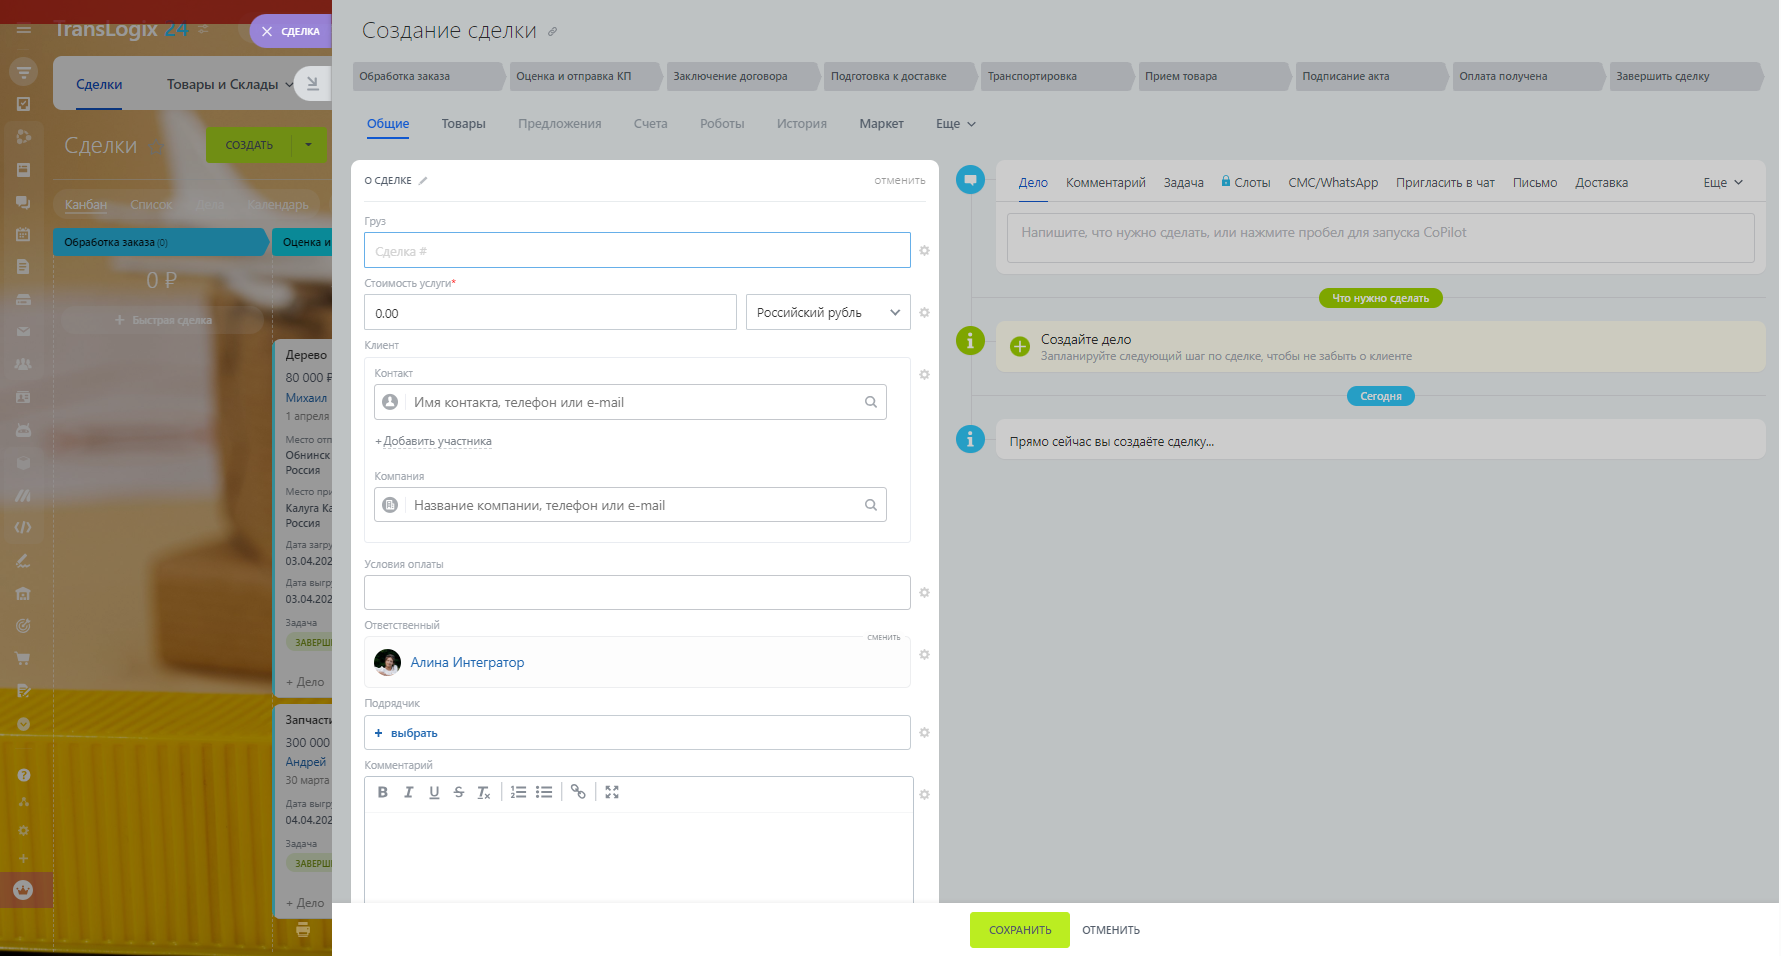The image size is (1781, 956).
Task: Expand comment editor to fullscreen
Action: (x=612, y=792)
